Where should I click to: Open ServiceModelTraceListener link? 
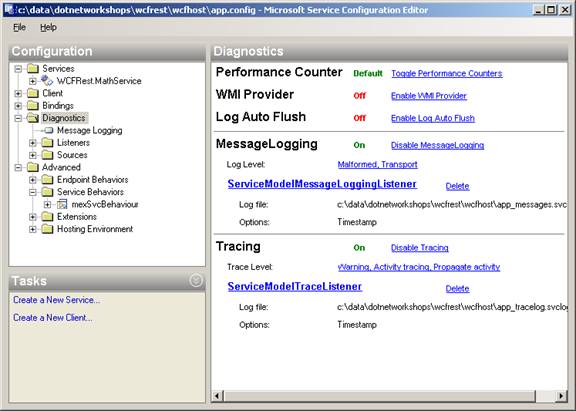(x=295, y=286)
